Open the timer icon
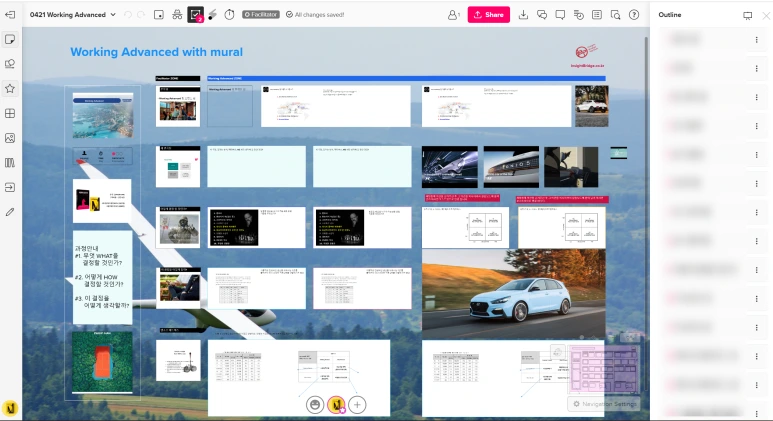The height and width of the screenshot is (421, 773). coord(229,15)
